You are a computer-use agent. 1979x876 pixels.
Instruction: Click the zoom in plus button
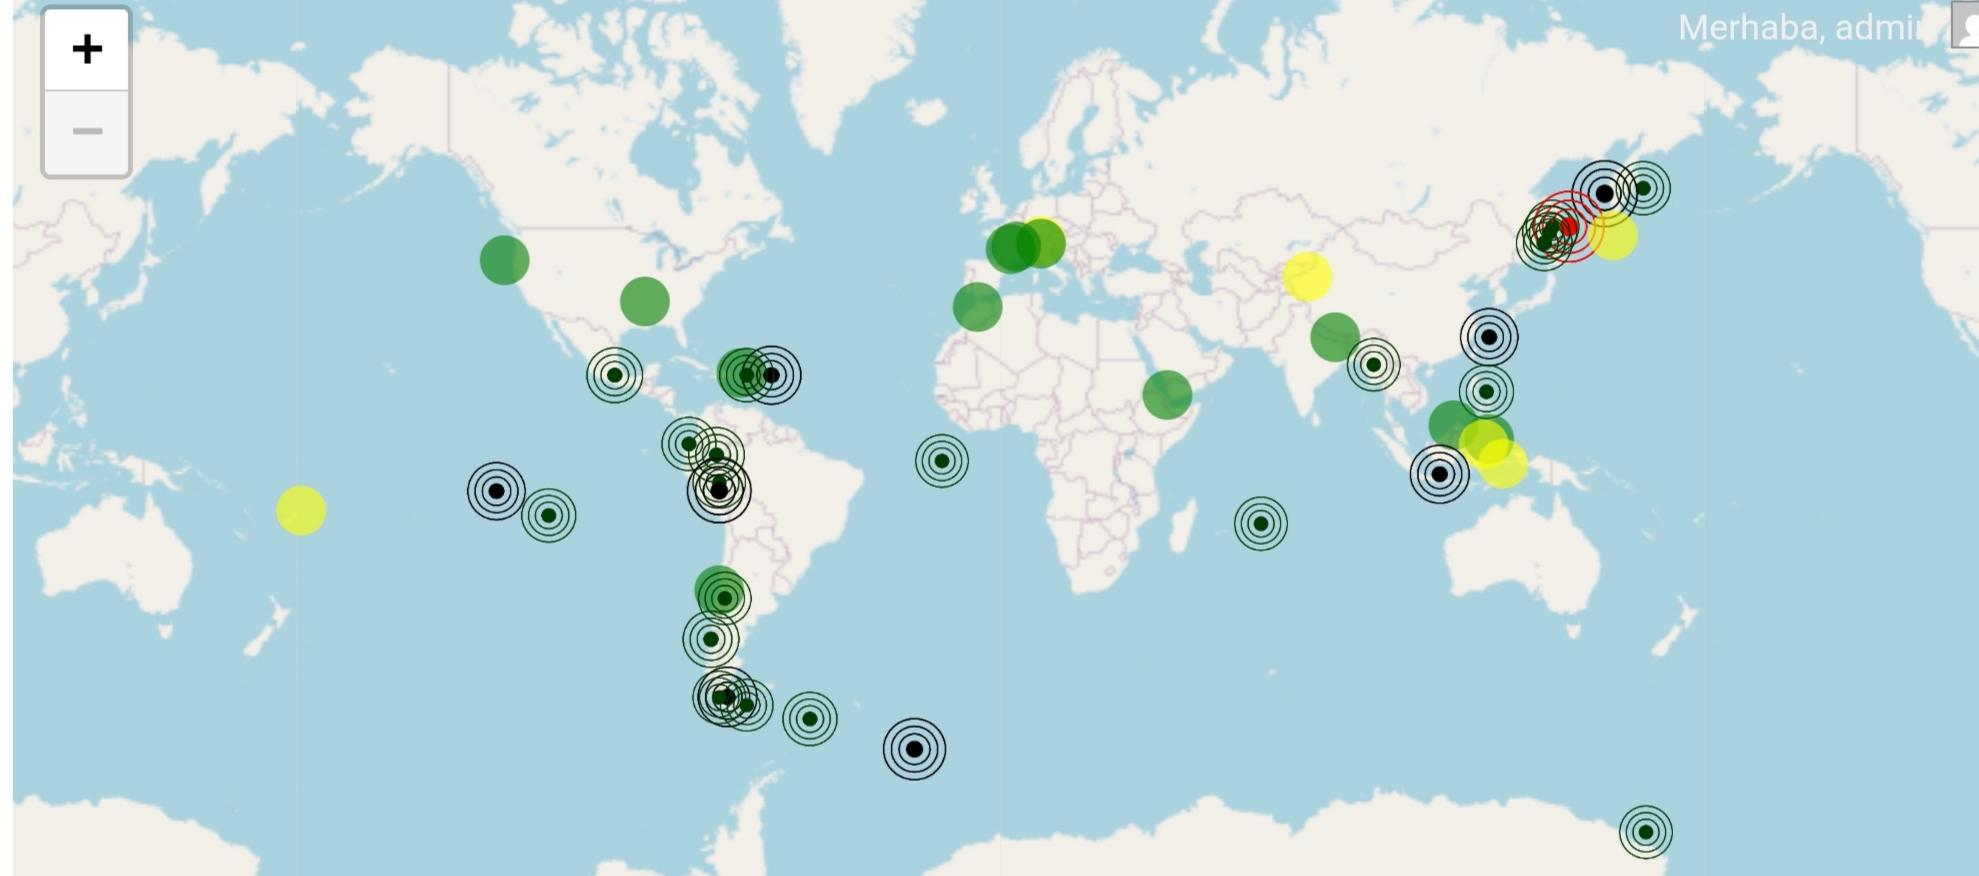(x=87, y=49)
